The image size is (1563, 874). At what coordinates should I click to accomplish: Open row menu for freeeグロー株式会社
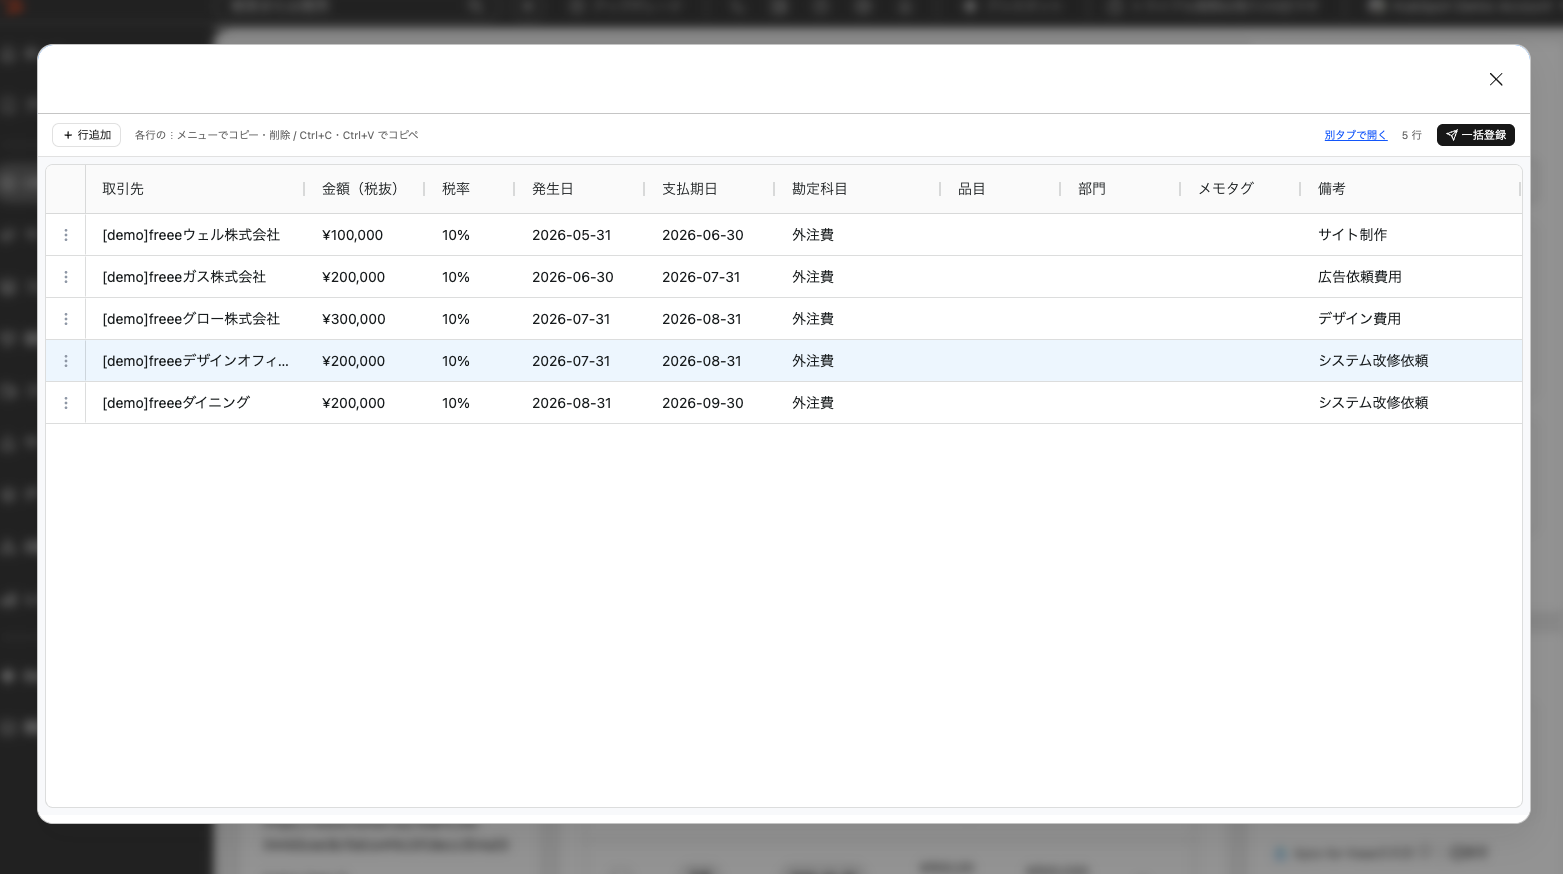point(66,319)
